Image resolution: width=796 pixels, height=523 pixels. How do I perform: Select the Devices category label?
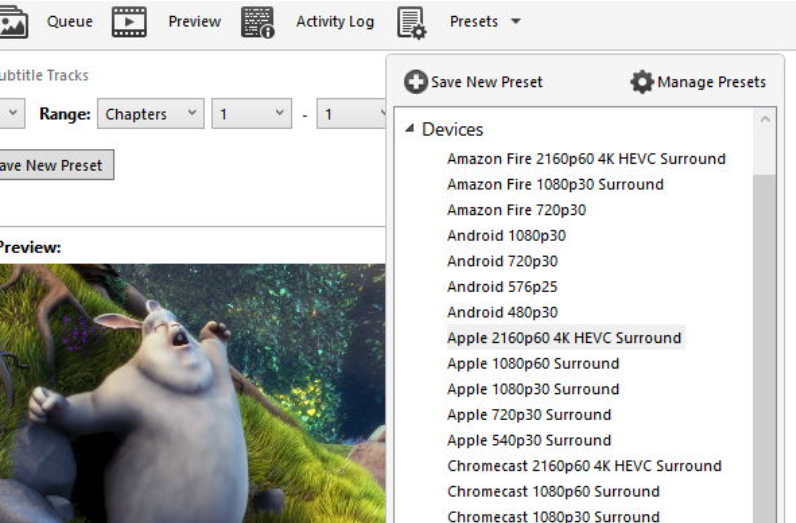(x=452, y=129)
